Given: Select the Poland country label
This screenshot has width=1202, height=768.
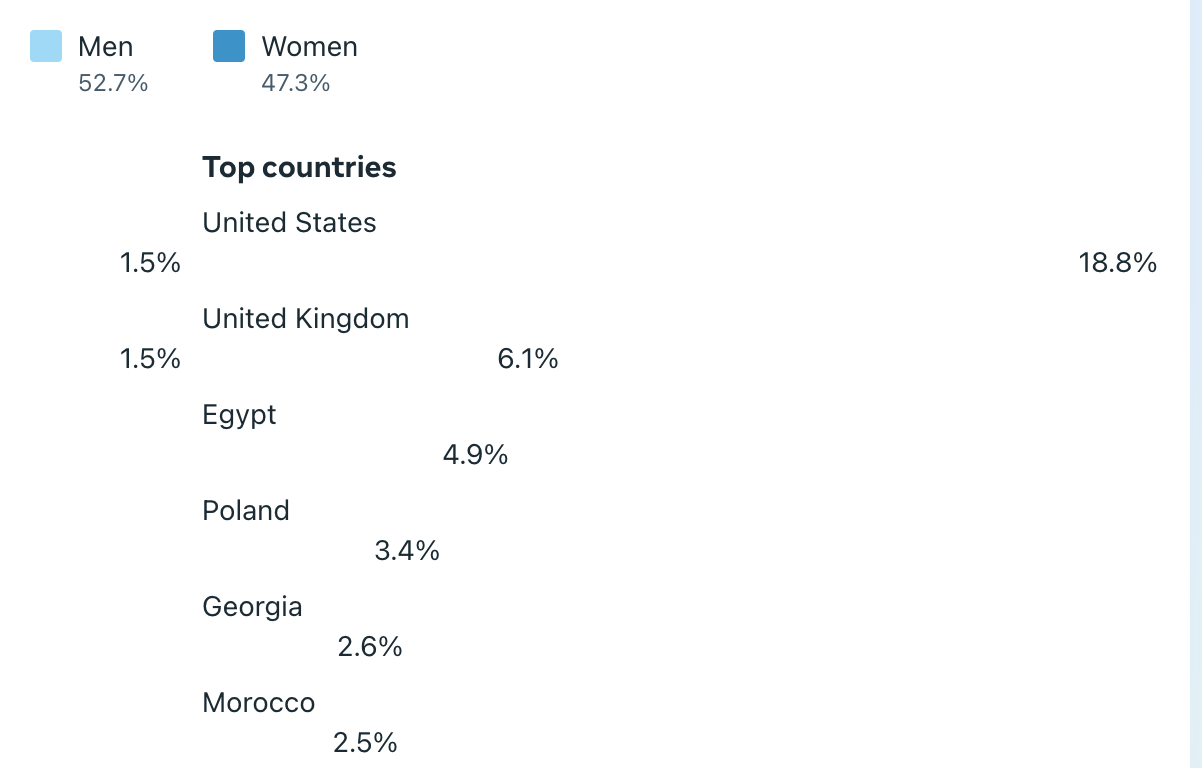Looking at the screenshot, I should [246, 511].
